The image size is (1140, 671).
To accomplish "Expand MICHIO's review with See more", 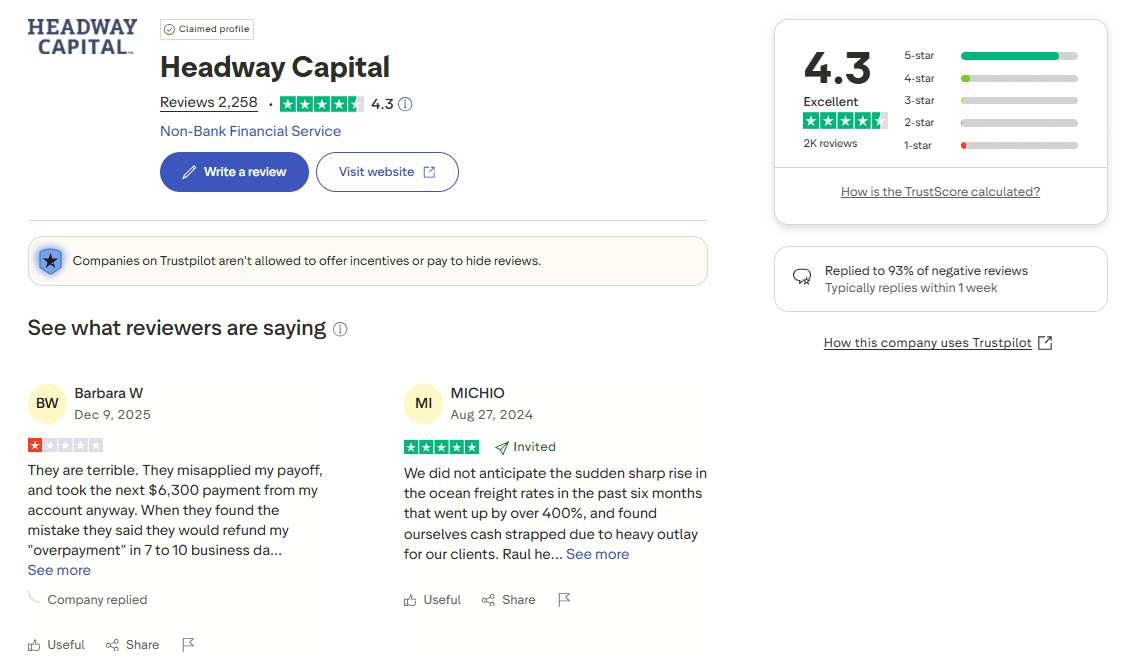I will 597,553.
